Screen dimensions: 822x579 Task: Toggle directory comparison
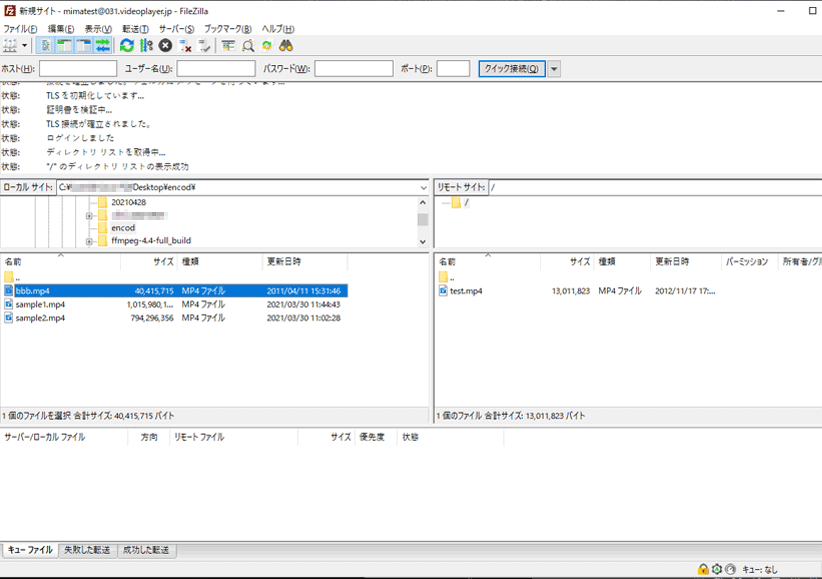pyautogui.click(x=248, y=46)
